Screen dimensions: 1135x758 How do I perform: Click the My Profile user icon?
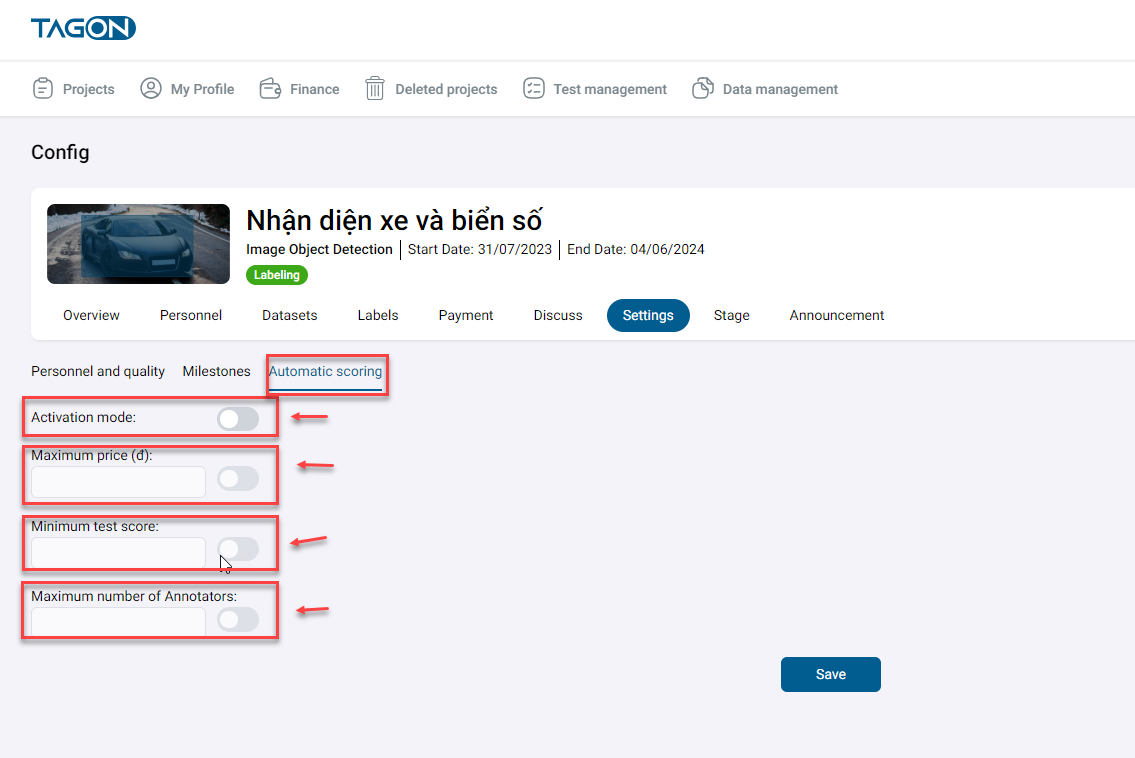151,89
